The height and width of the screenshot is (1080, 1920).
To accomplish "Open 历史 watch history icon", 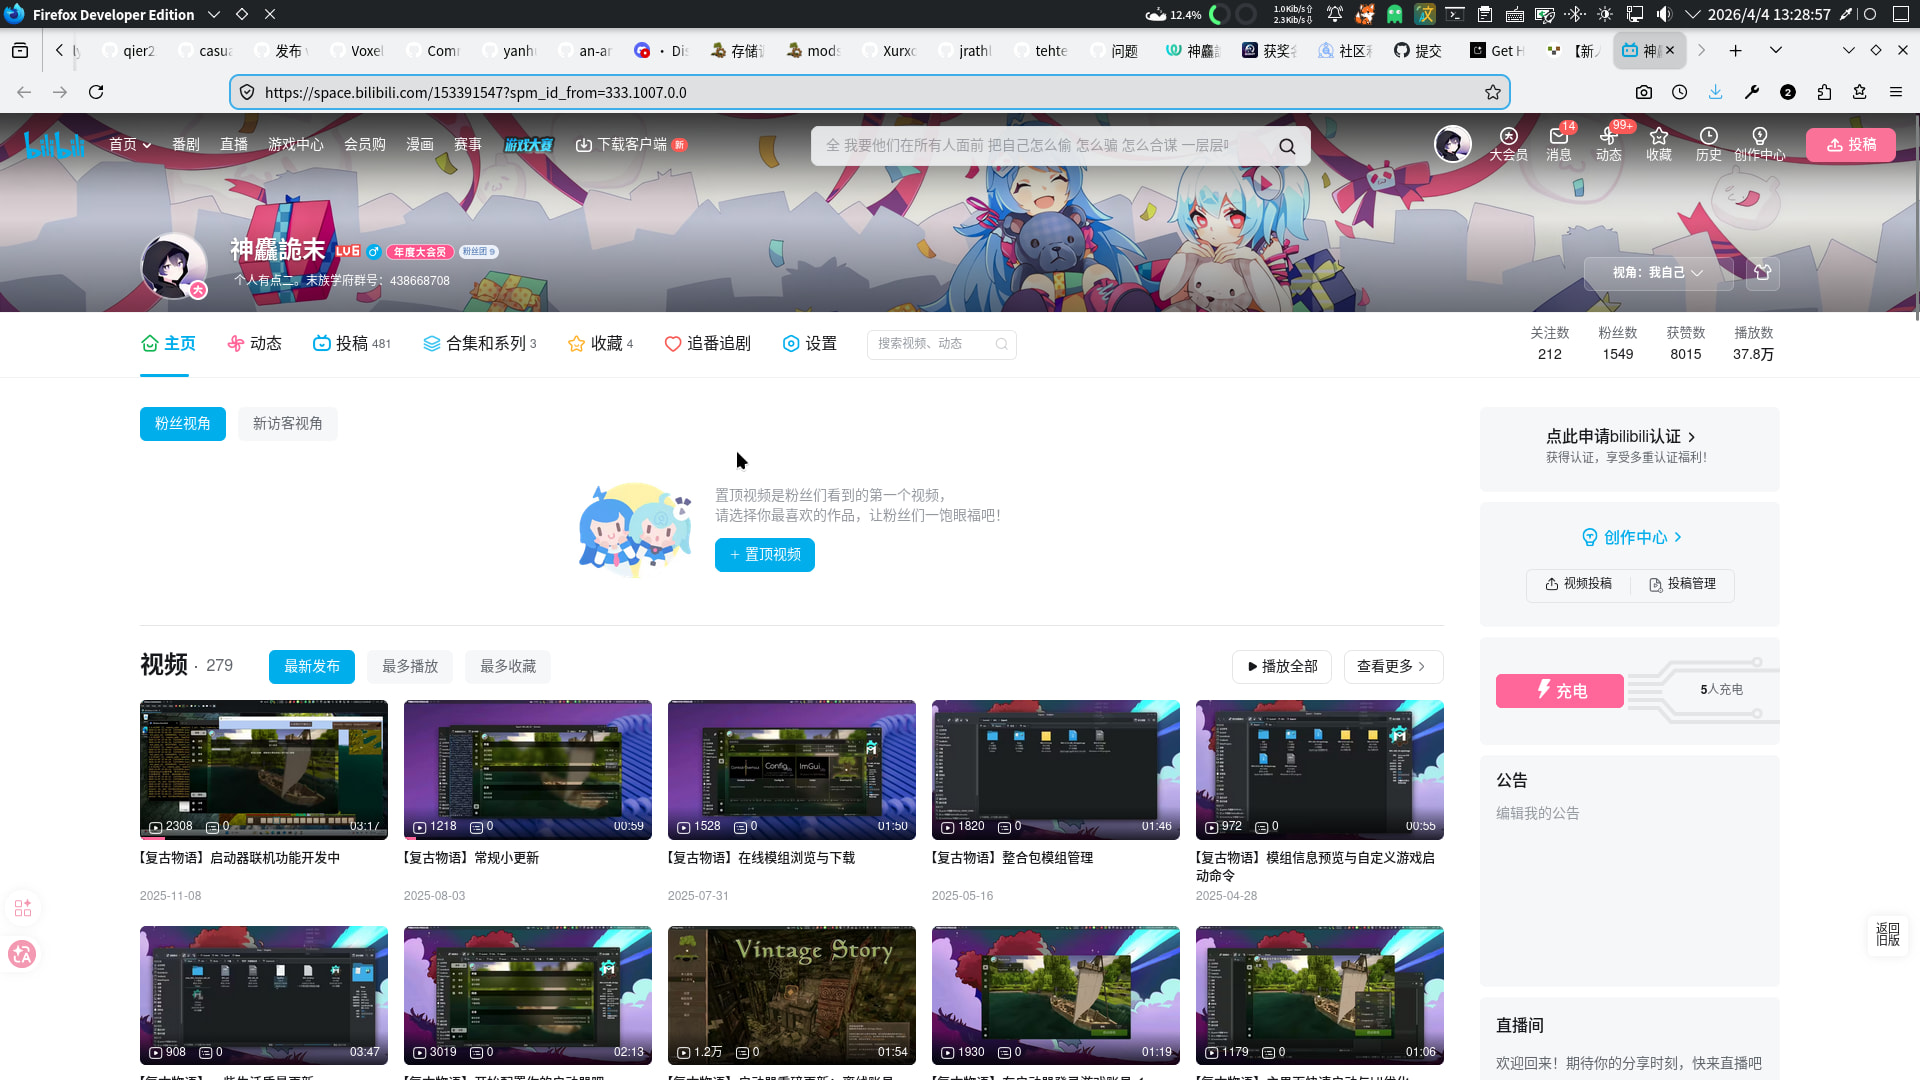I will pos(1708,137).
